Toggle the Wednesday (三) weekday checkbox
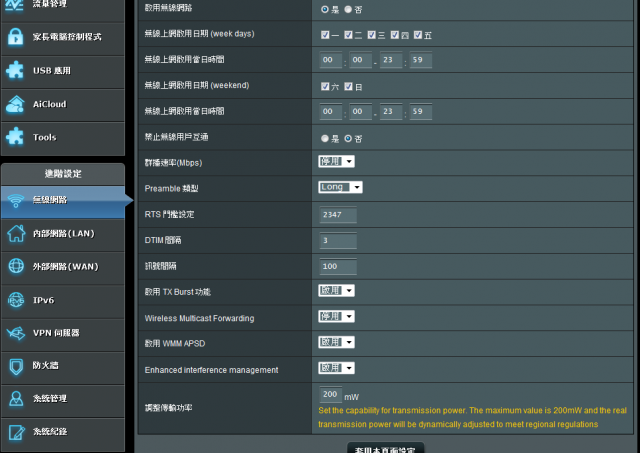The height and width of the screenshot is (453, 640). 371,35
